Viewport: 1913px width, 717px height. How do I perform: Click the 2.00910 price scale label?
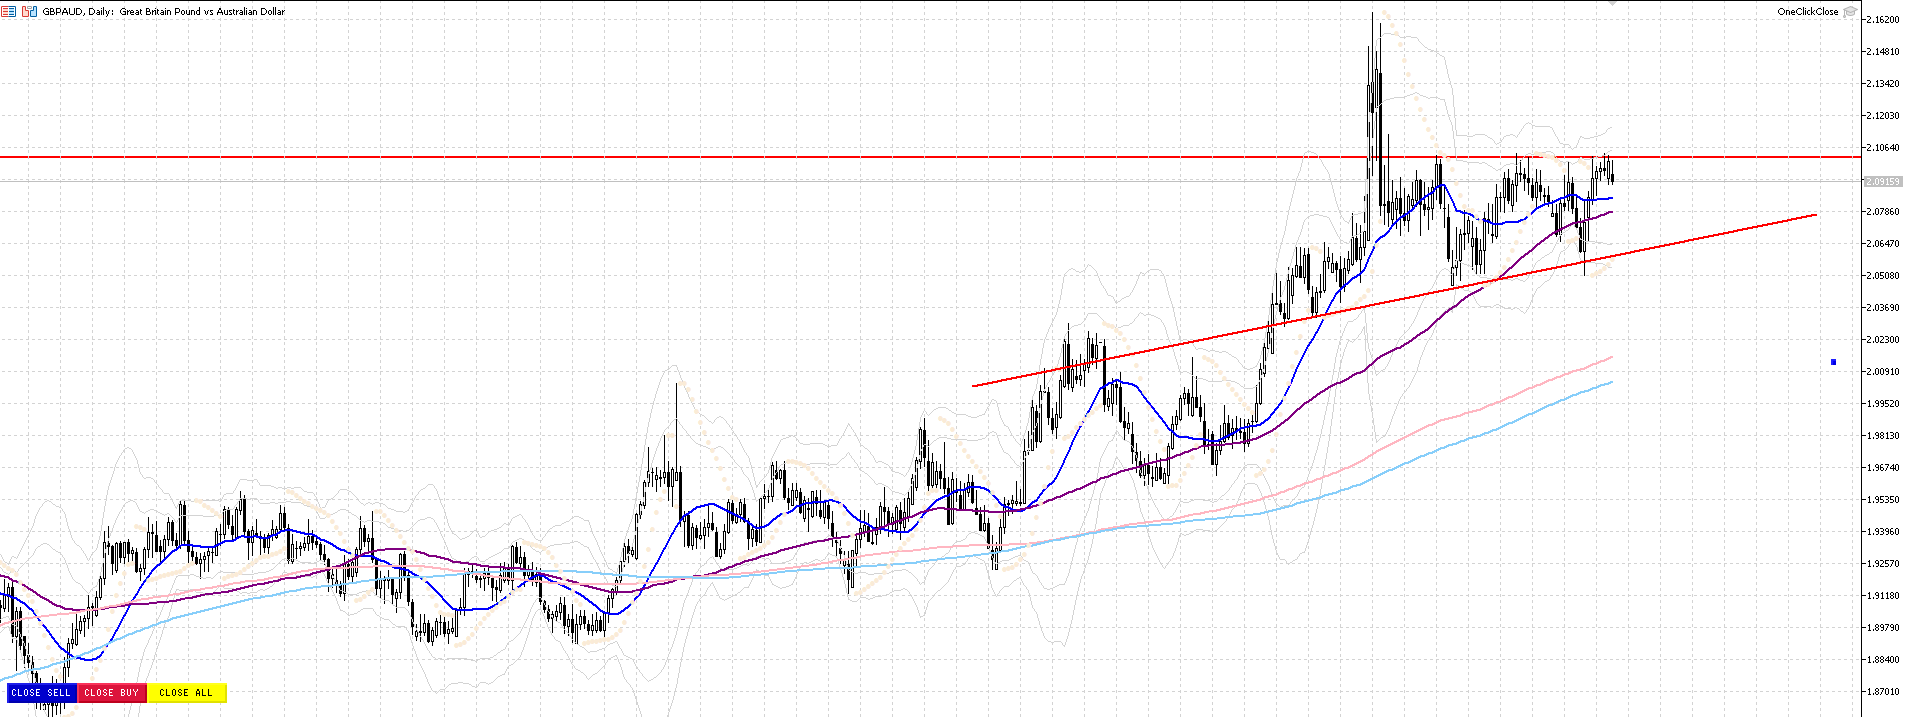coord(1883,372)
